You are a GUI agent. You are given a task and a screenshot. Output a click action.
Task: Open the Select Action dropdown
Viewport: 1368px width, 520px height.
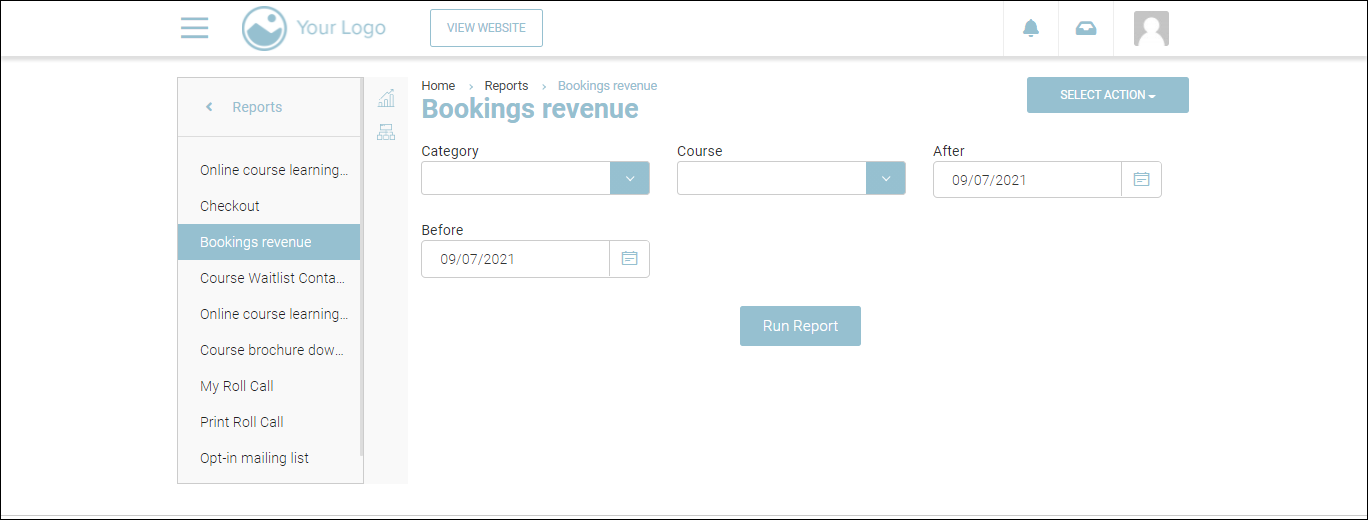coord(1107,95)
